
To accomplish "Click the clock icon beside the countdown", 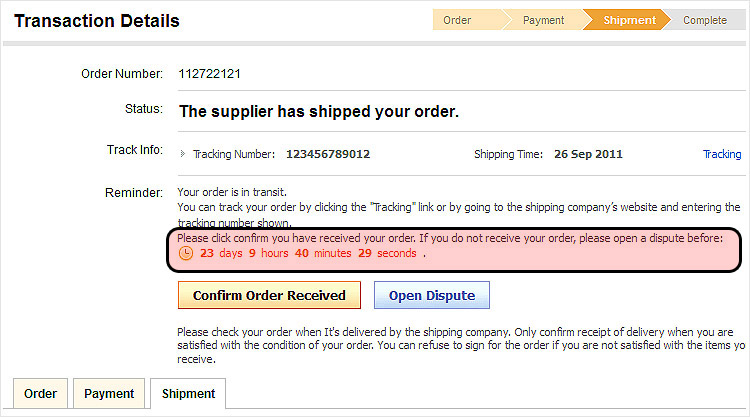I will coord(185,253).
